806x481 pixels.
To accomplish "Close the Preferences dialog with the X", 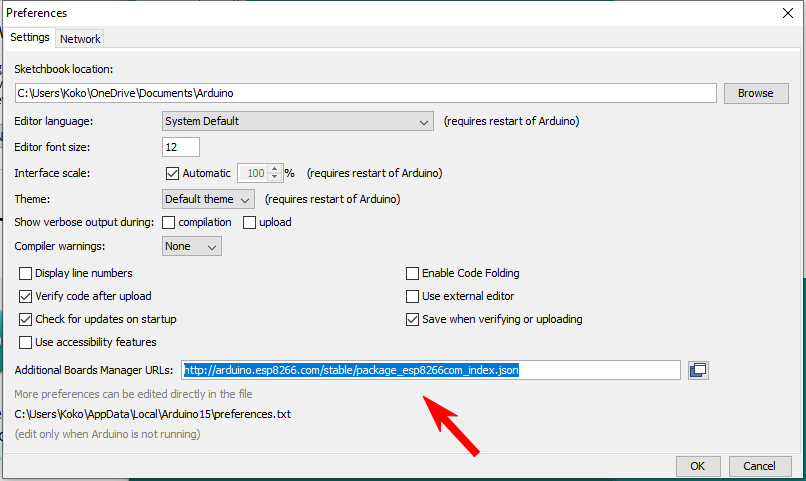I will tap(787, 13).
